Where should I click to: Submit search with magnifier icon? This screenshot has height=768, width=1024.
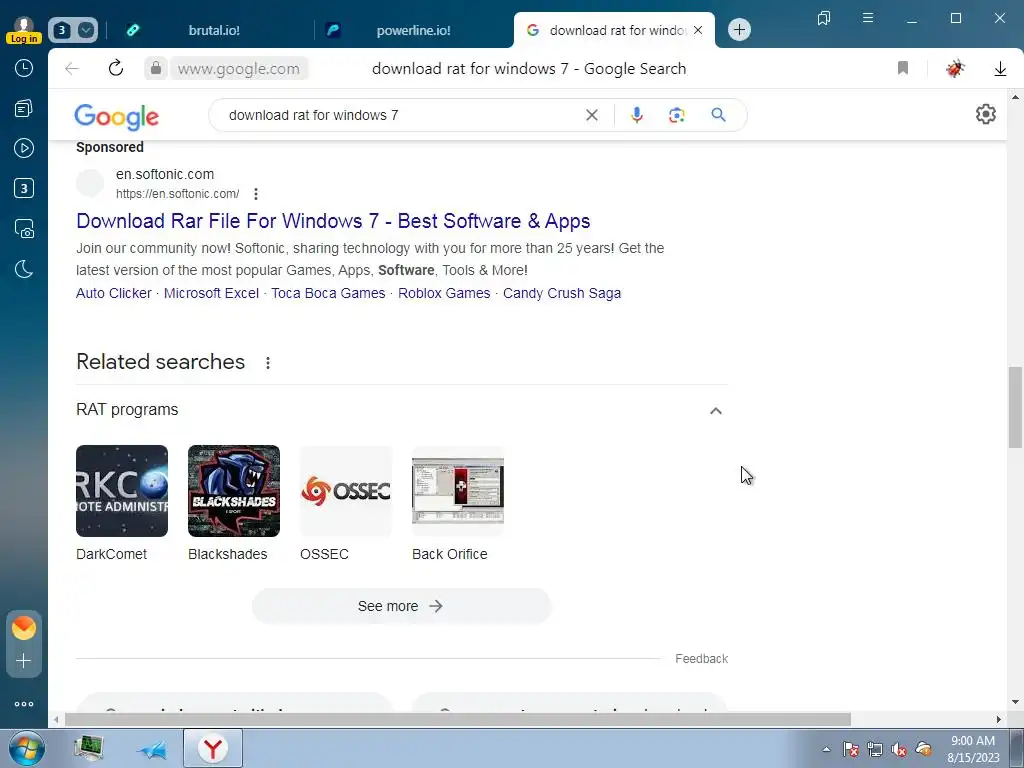coord(718,115)
